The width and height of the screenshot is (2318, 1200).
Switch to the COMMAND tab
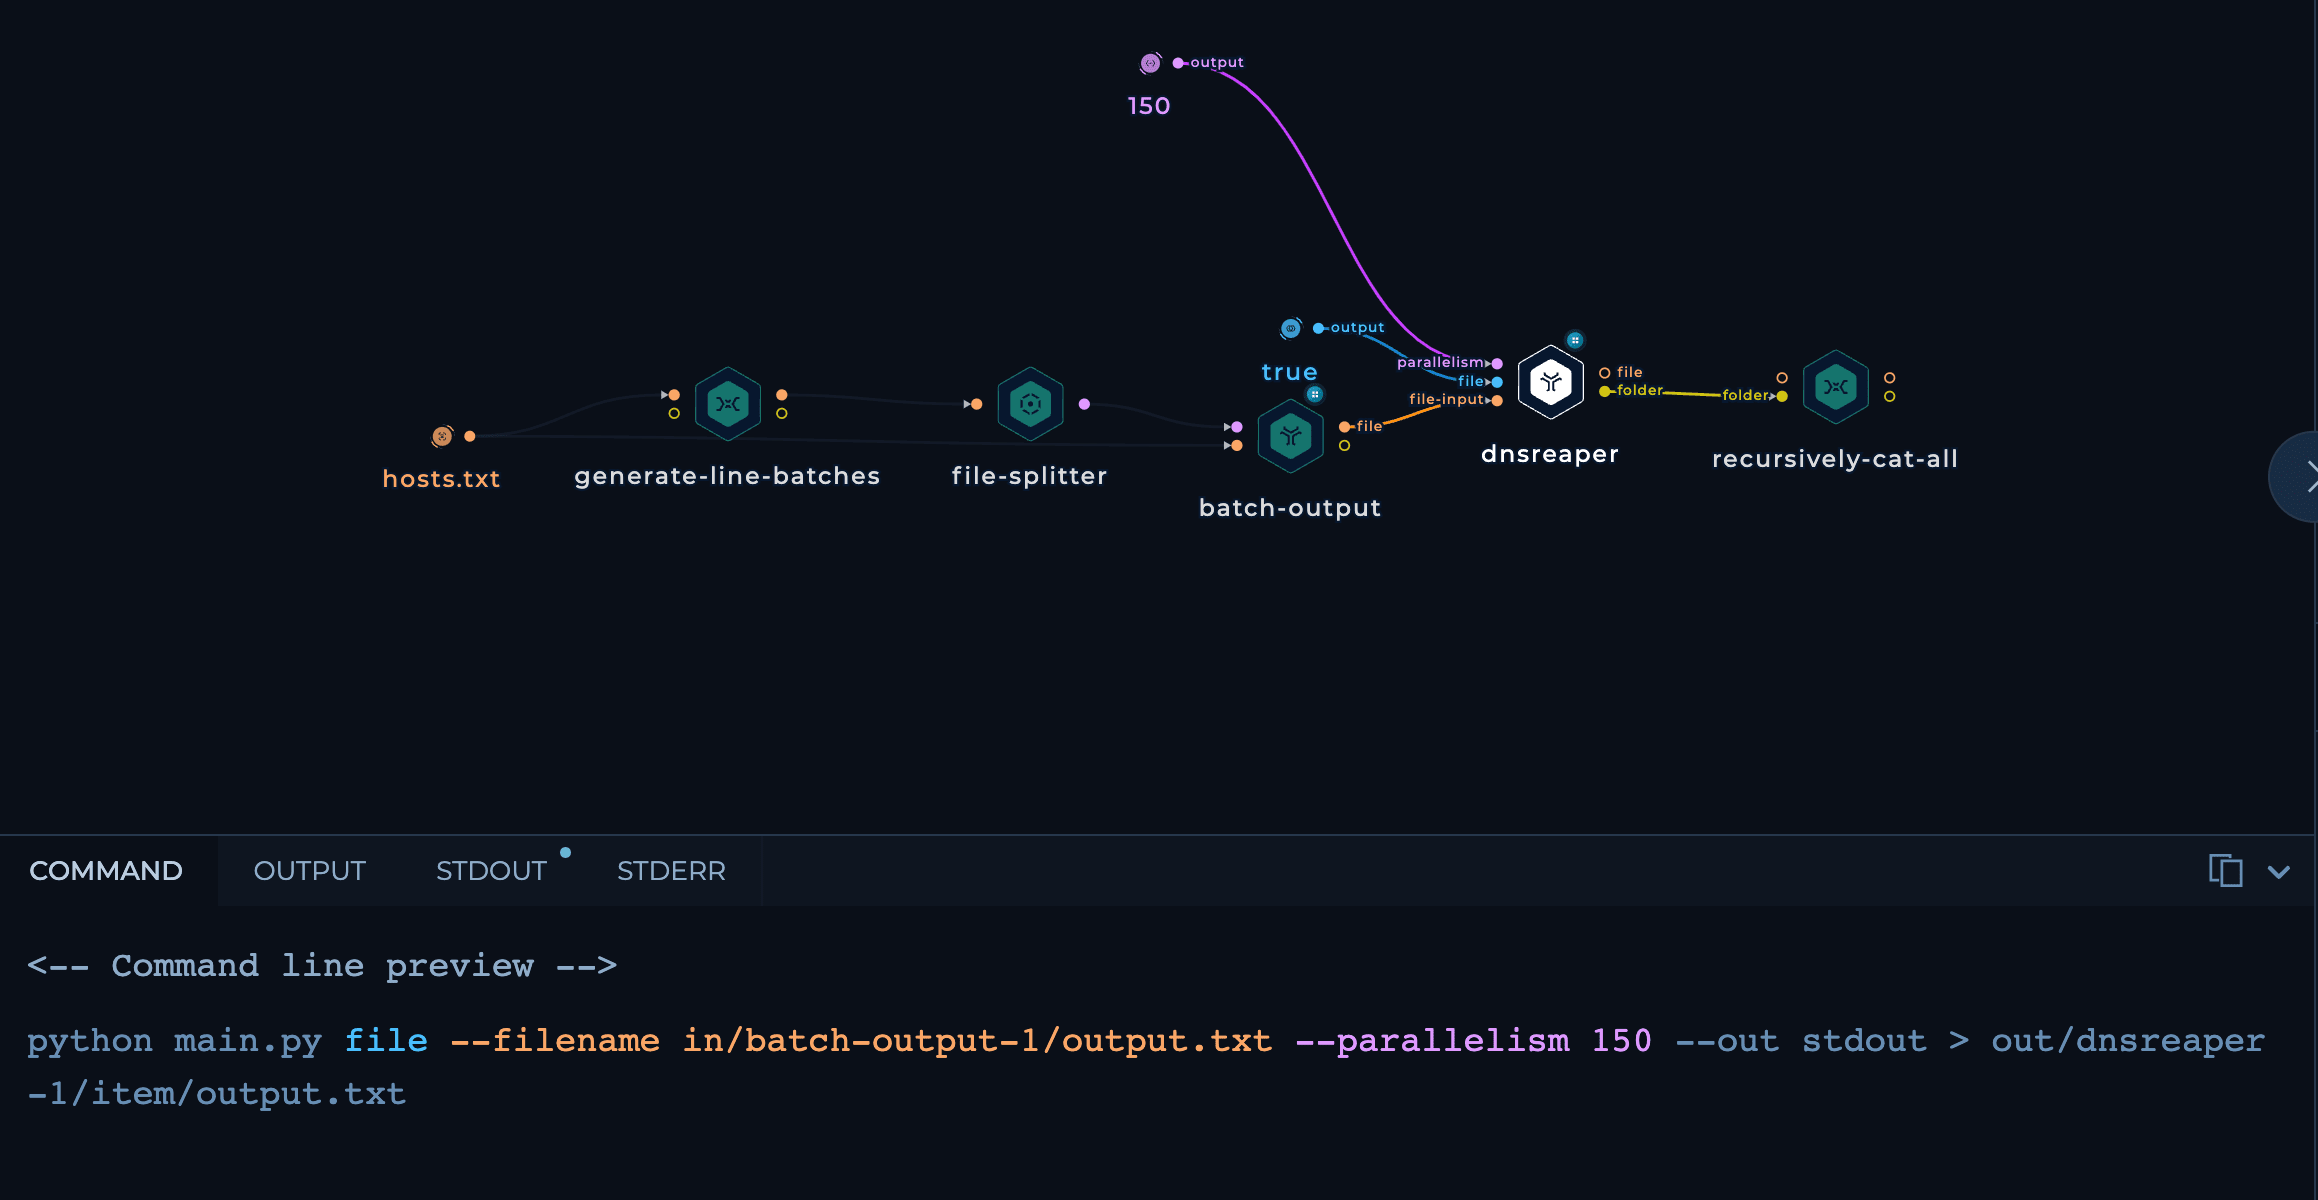pyautogui.click(x=106, y=871)
